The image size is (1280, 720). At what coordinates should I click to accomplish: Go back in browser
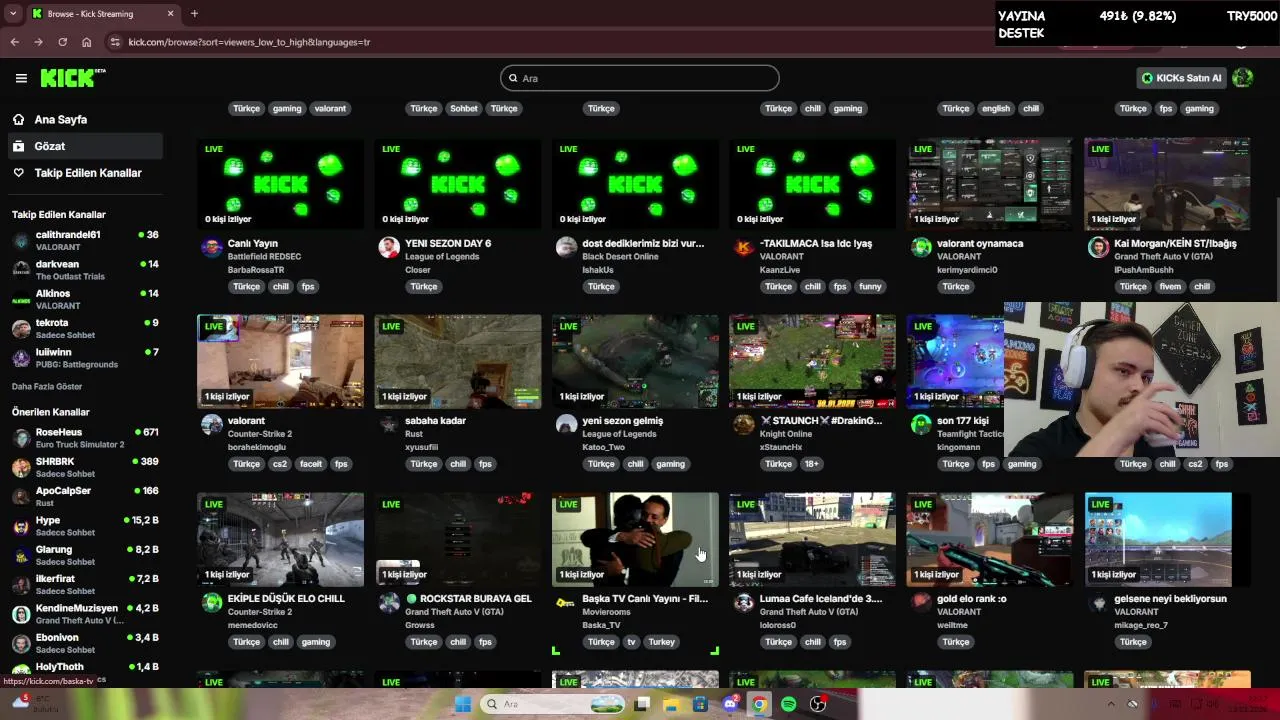click(14, 42)
